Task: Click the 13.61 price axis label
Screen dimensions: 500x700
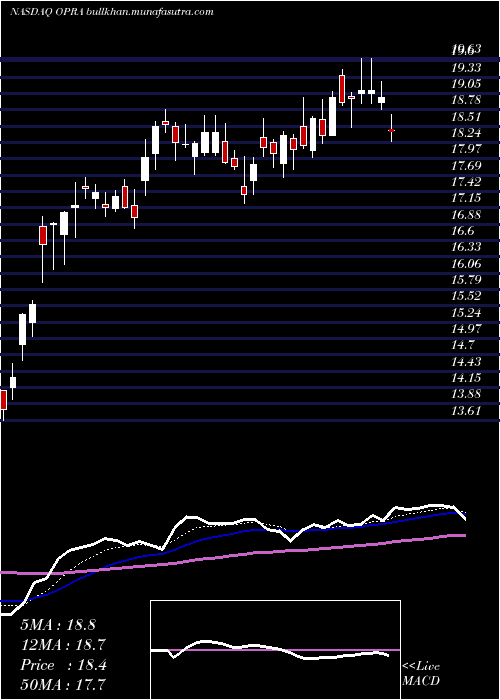Action: 466,411
